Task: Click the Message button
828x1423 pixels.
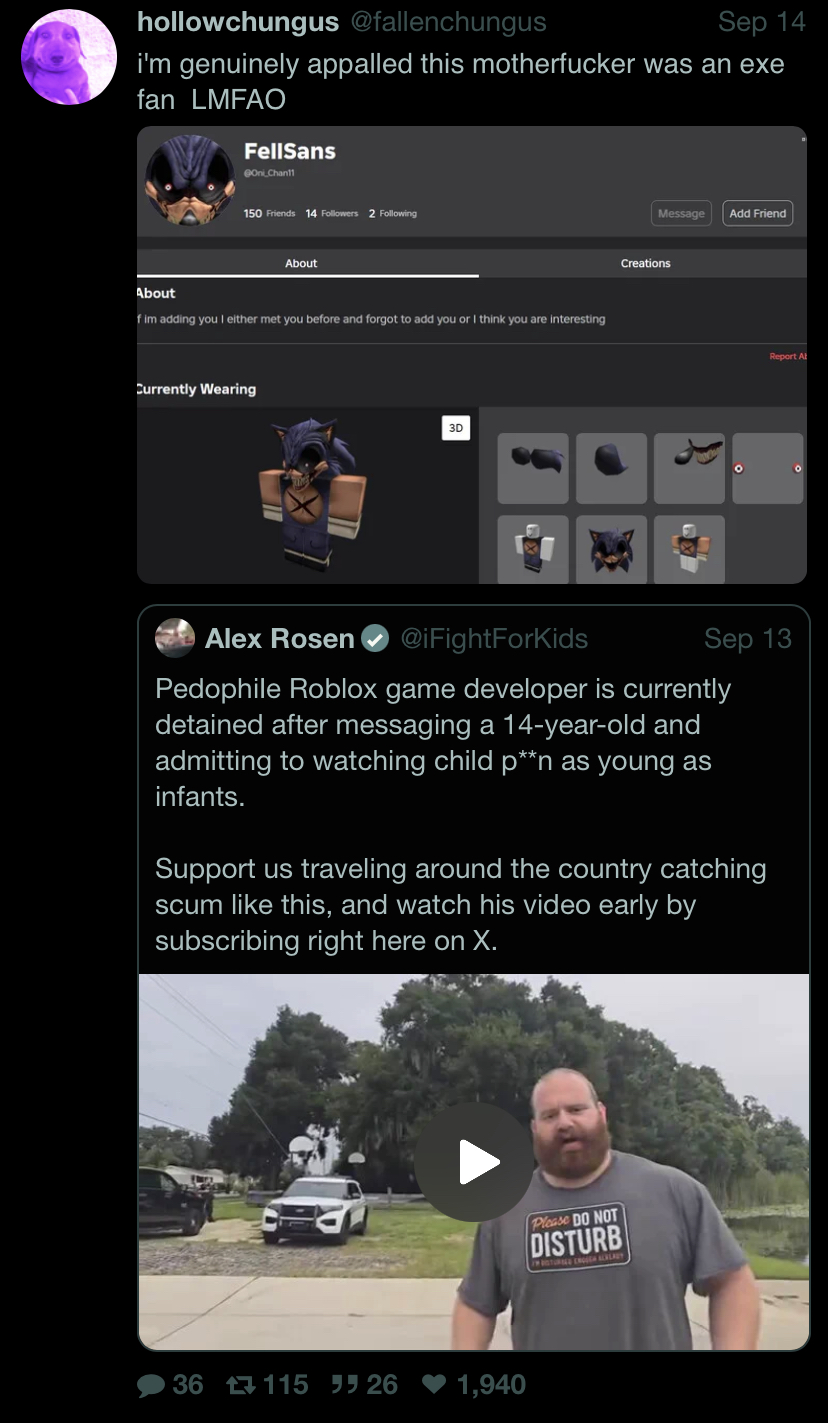Action: (681, 213)
